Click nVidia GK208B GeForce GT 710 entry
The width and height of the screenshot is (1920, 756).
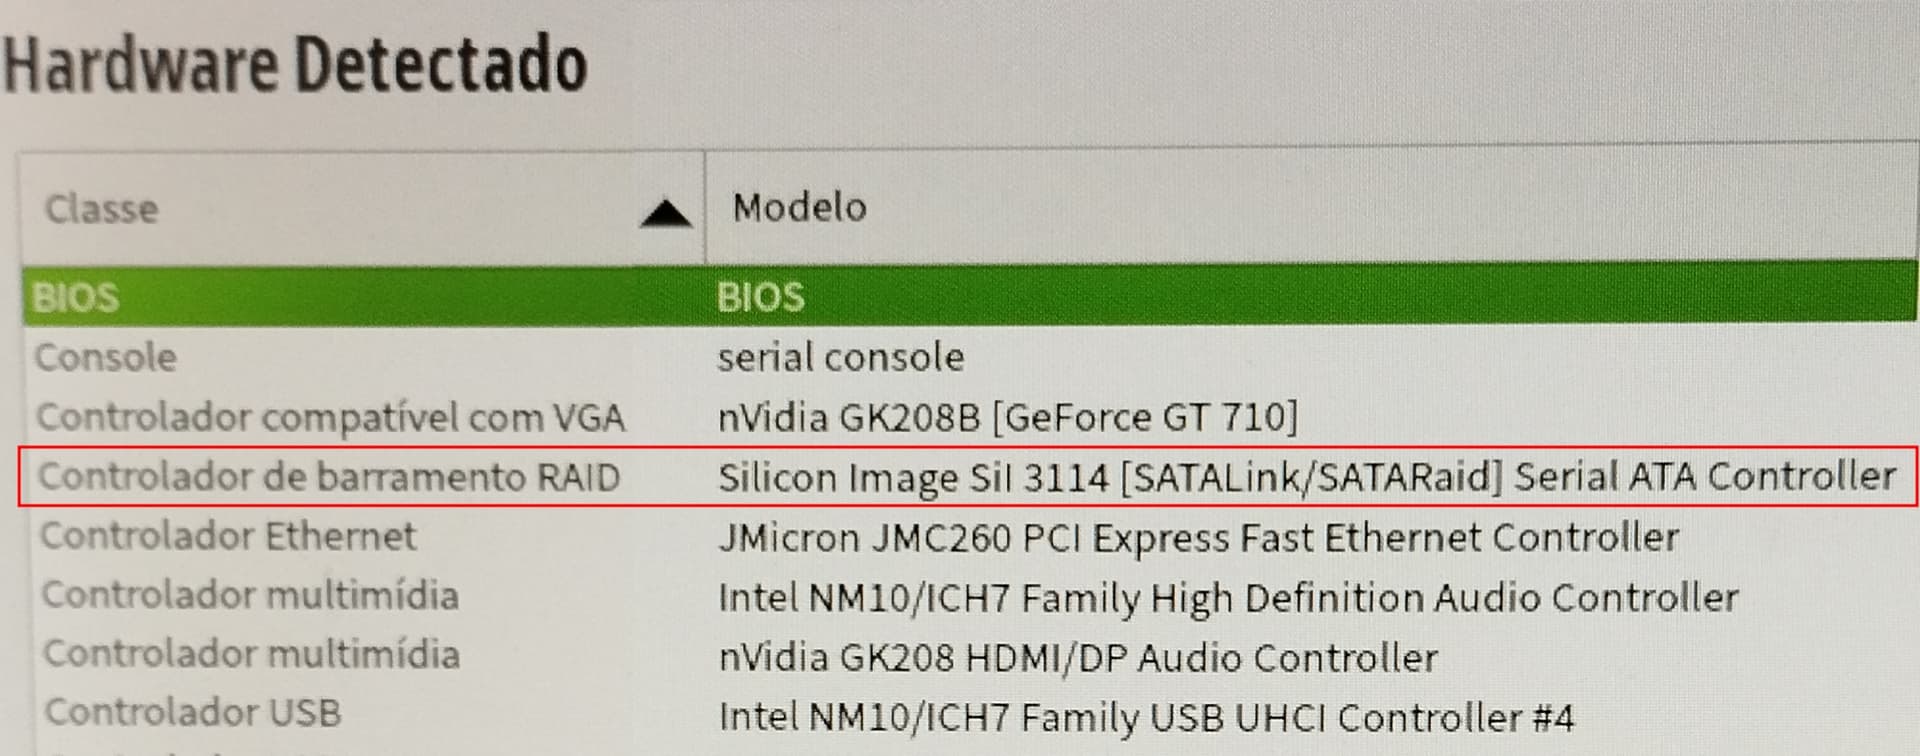coord(1007,416)
